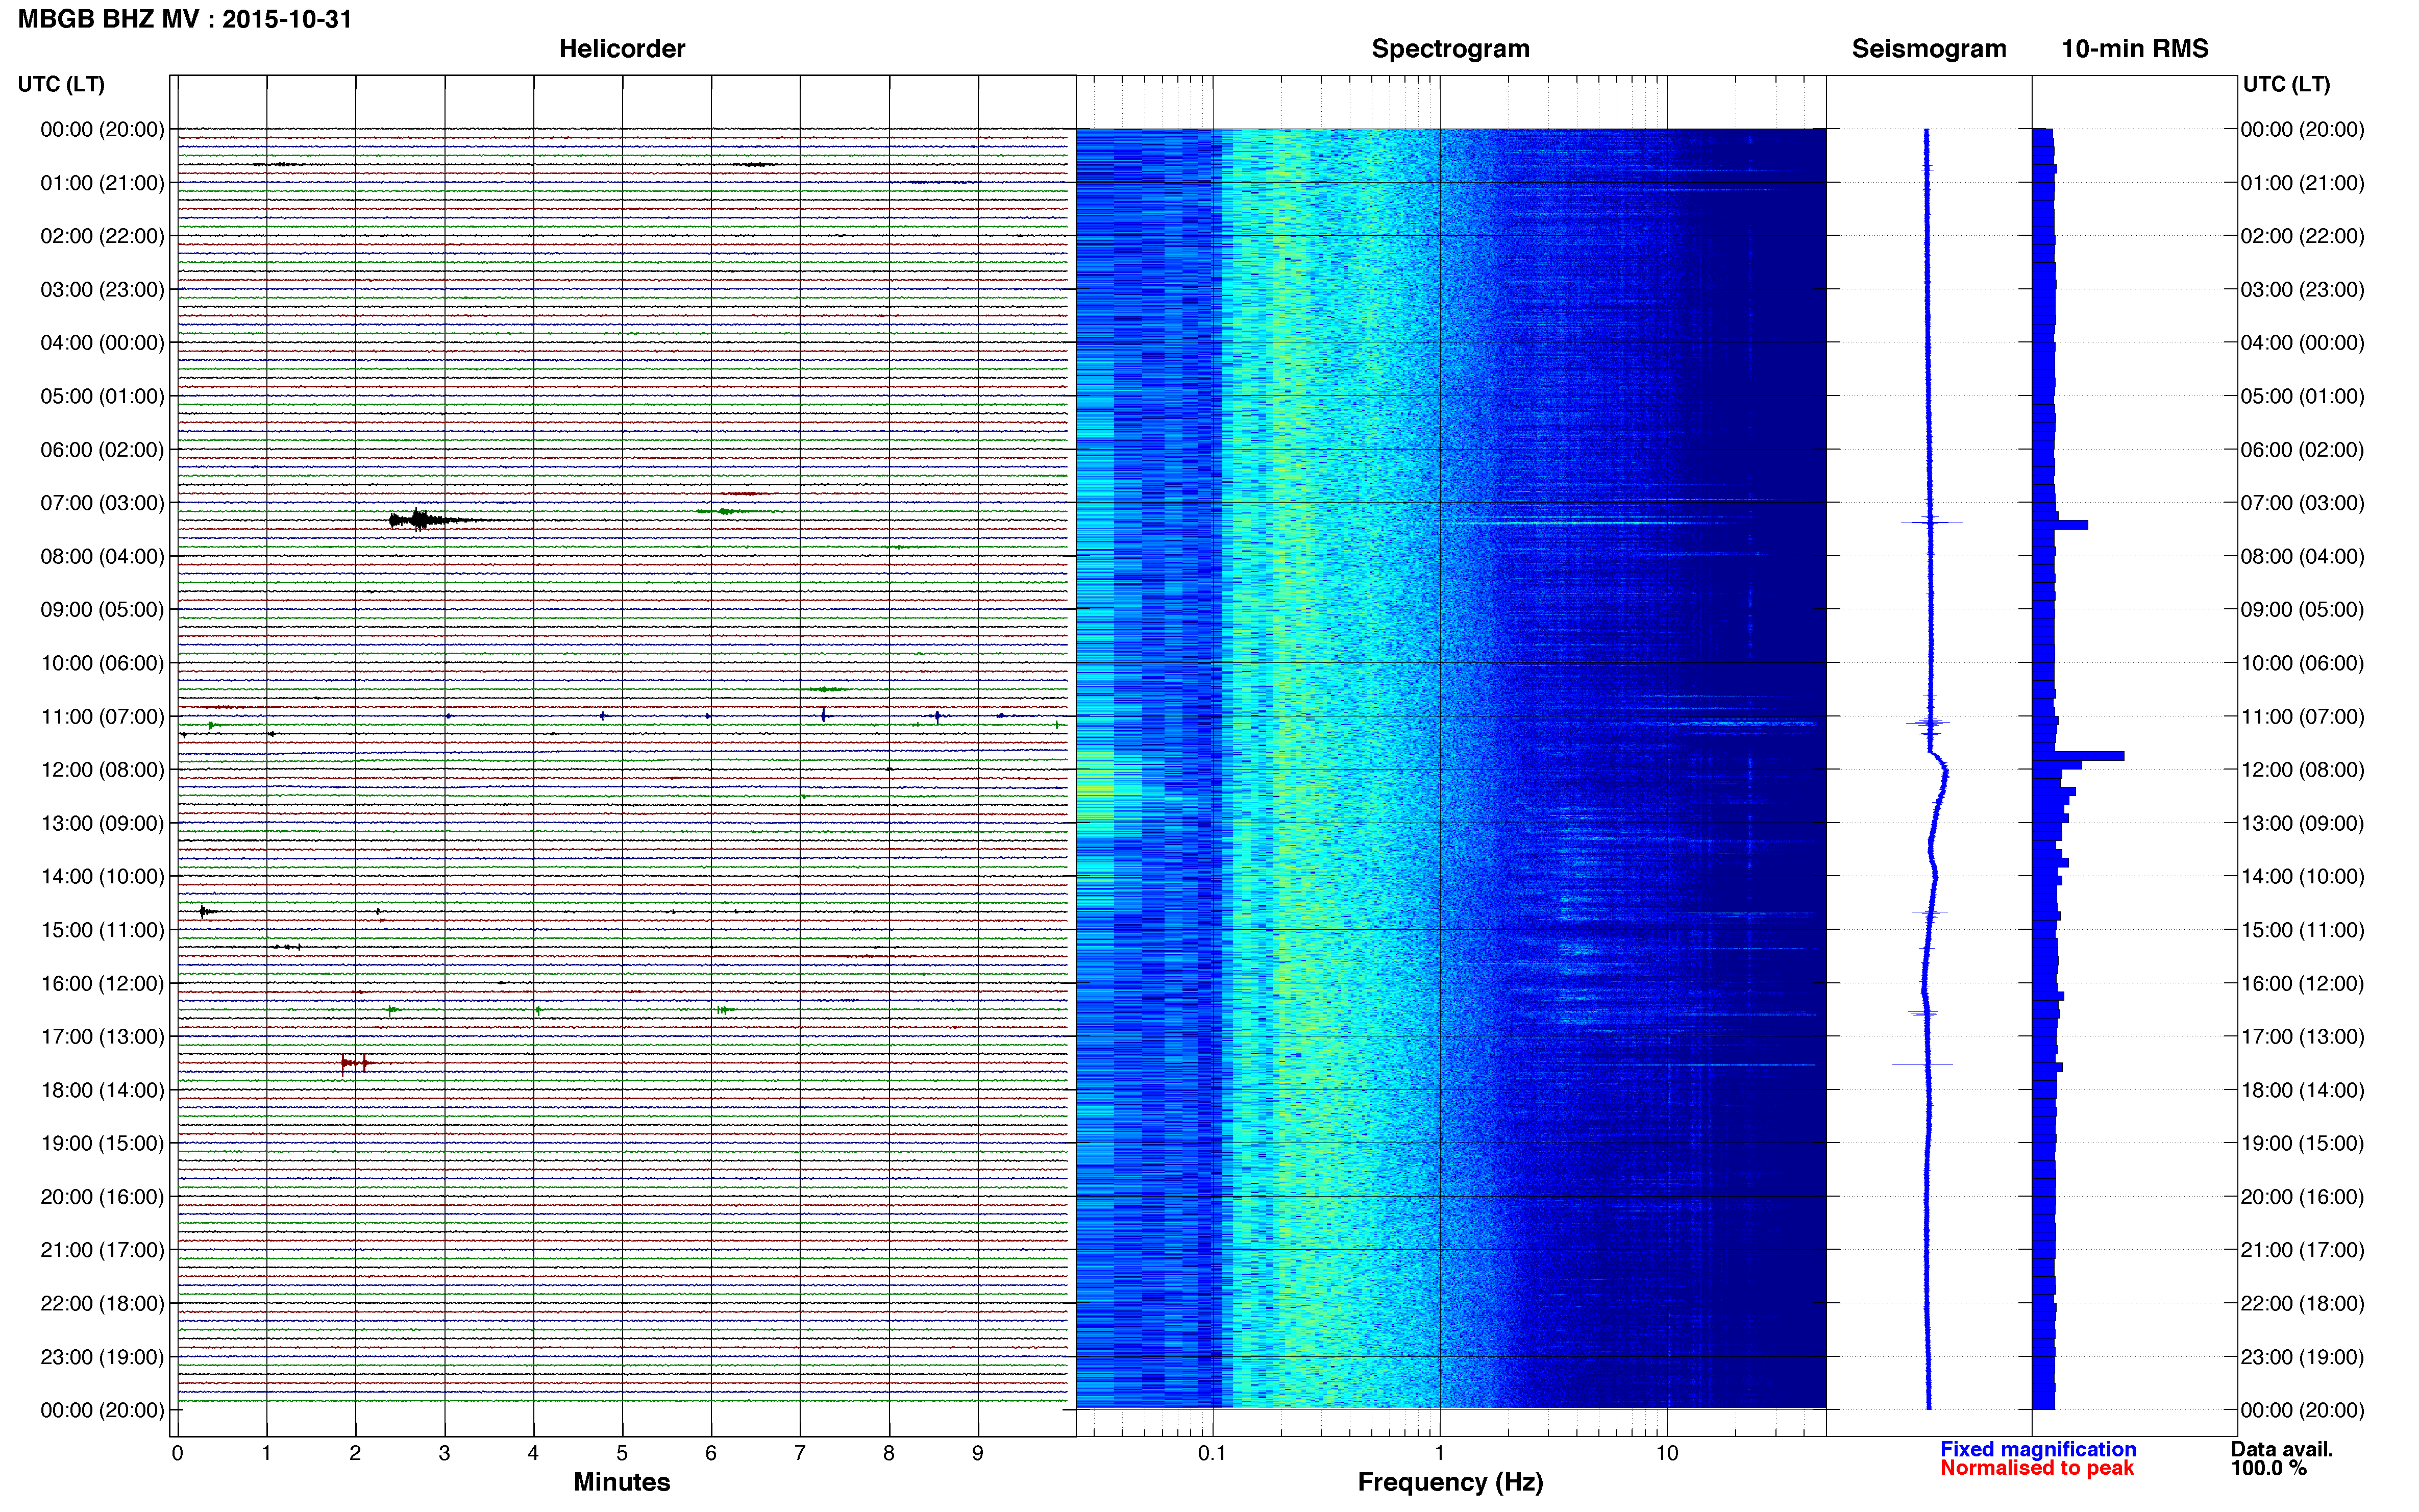
Task: Click the right-axis "23:00 (19:00)" time label
Action: (2302, 1357)
